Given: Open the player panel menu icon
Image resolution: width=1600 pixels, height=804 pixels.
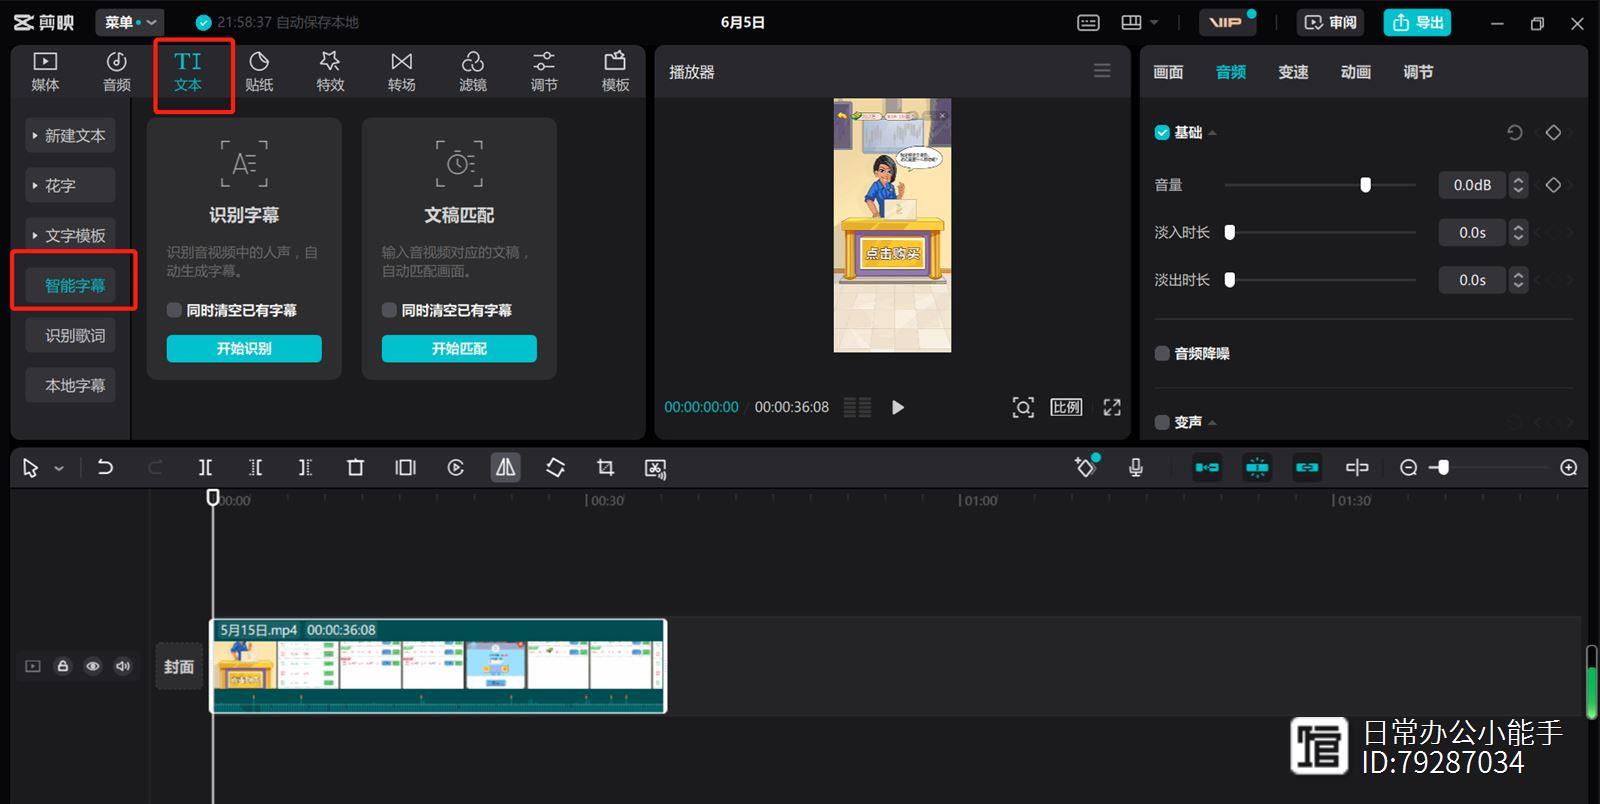Looking at the screenshot, I should pyautogui.click(x=1102, y=71).
